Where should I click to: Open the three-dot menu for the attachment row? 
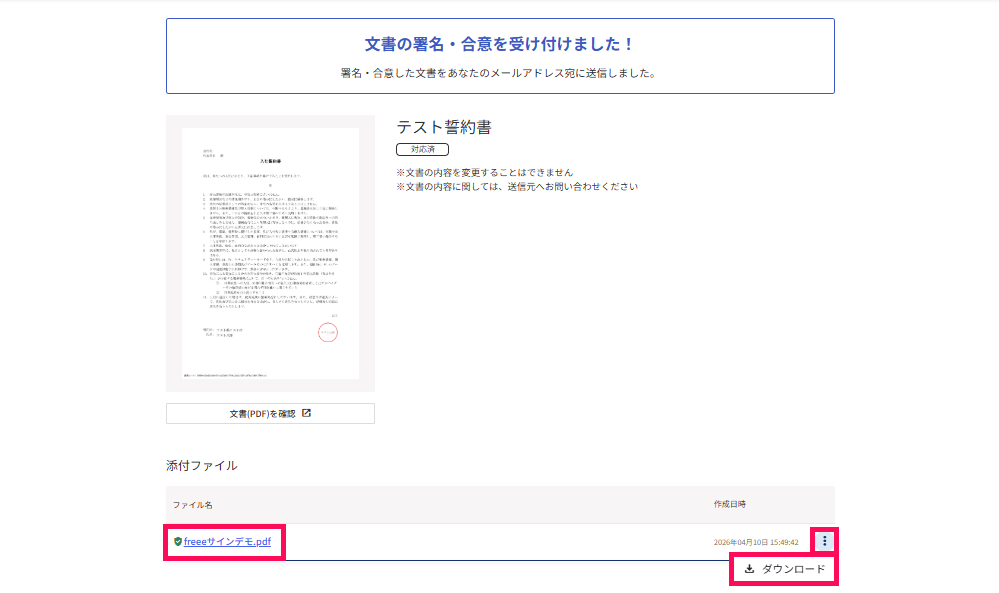[824, 541]
